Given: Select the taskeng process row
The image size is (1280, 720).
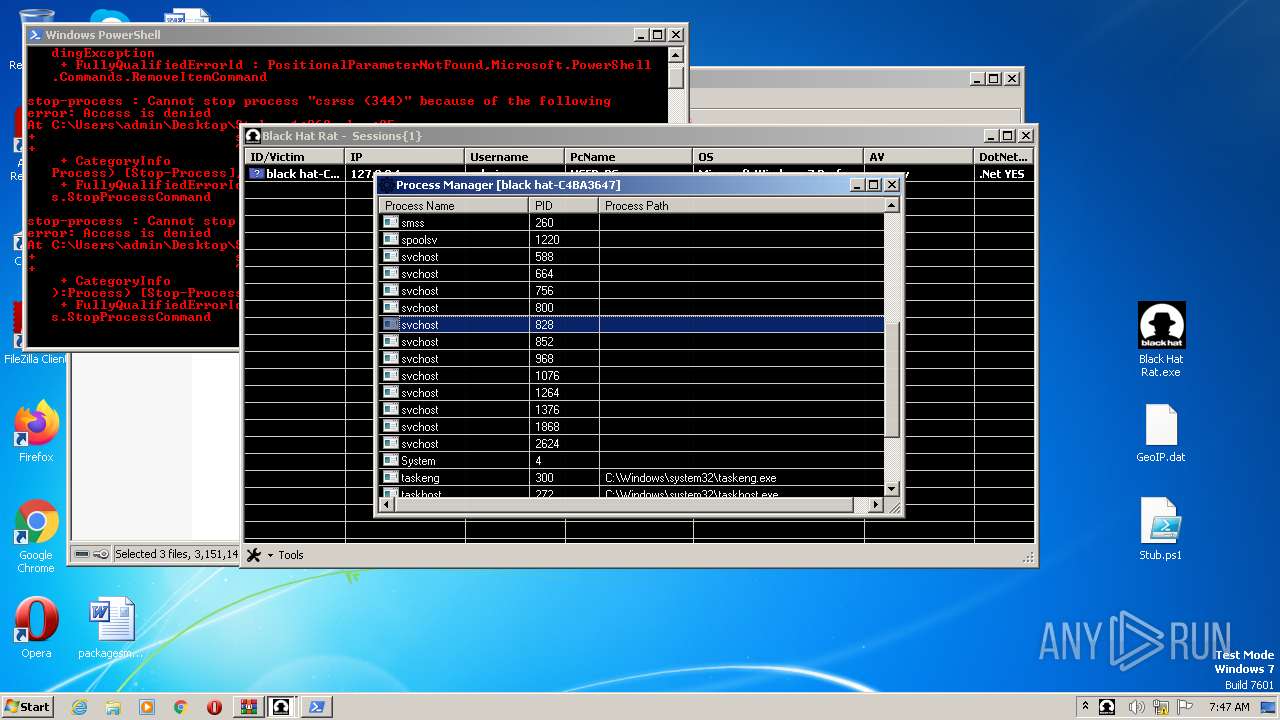Looking at the screenshot, I should (x=632, y=478).
